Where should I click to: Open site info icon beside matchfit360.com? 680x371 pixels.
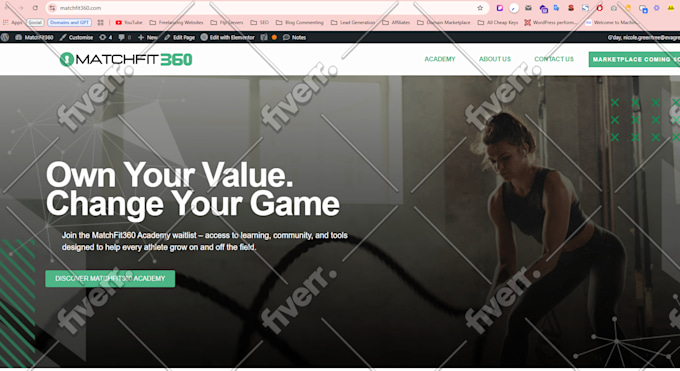point(52,8)
